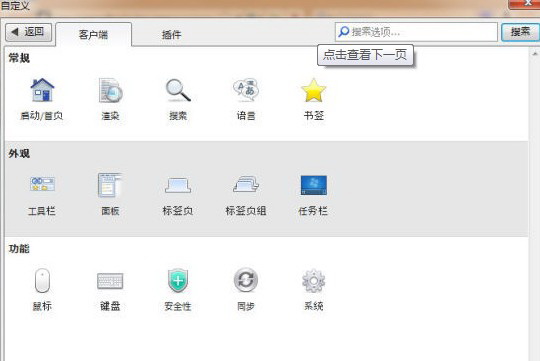Screen dimensions: 540x361
Task: Close the 自定义 window
Action: [525, 3]
